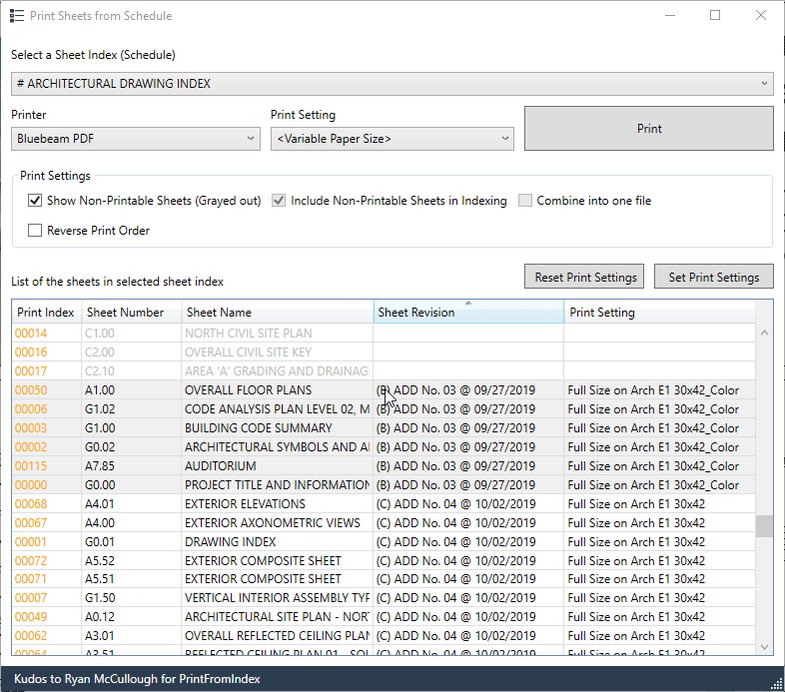Click Reset Print Settings button
This screenshot has width=785, height=692.
click(x=584, y=277)
